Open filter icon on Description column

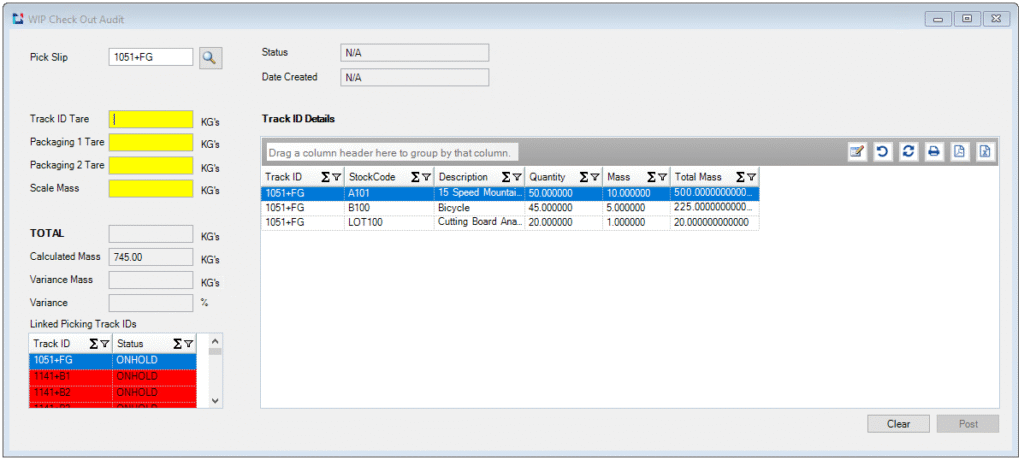click(517, 177)
